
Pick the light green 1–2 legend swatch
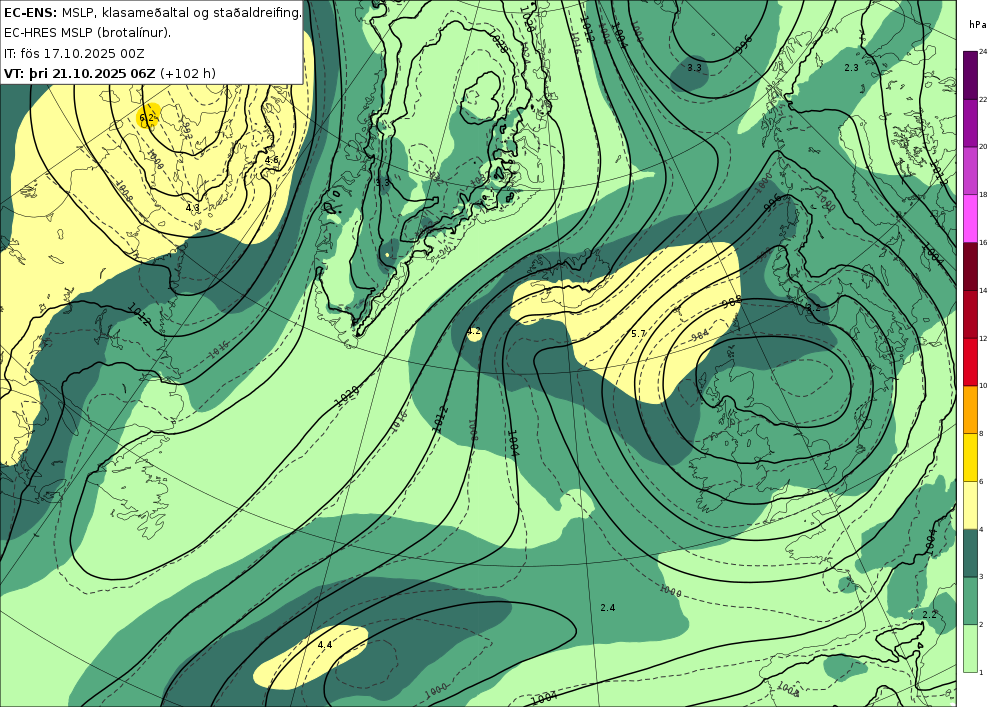coord(970,648)
